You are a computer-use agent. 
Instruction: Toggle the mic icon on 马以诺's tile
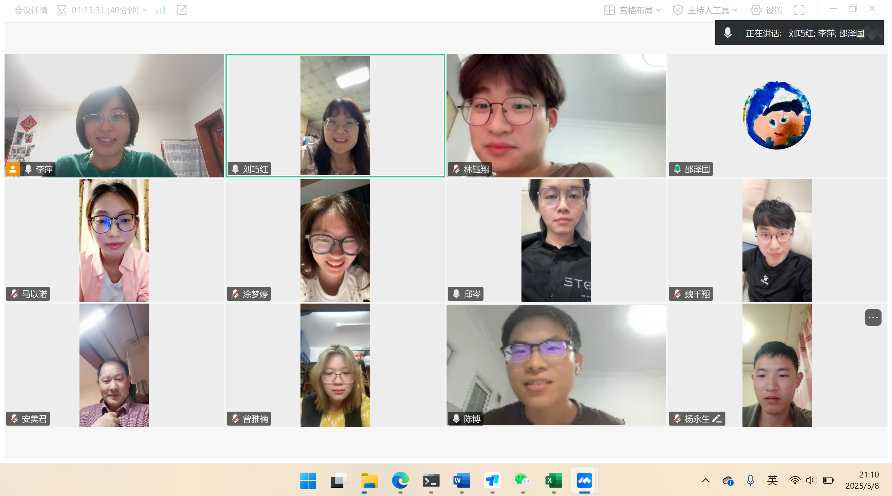(15, 294)
